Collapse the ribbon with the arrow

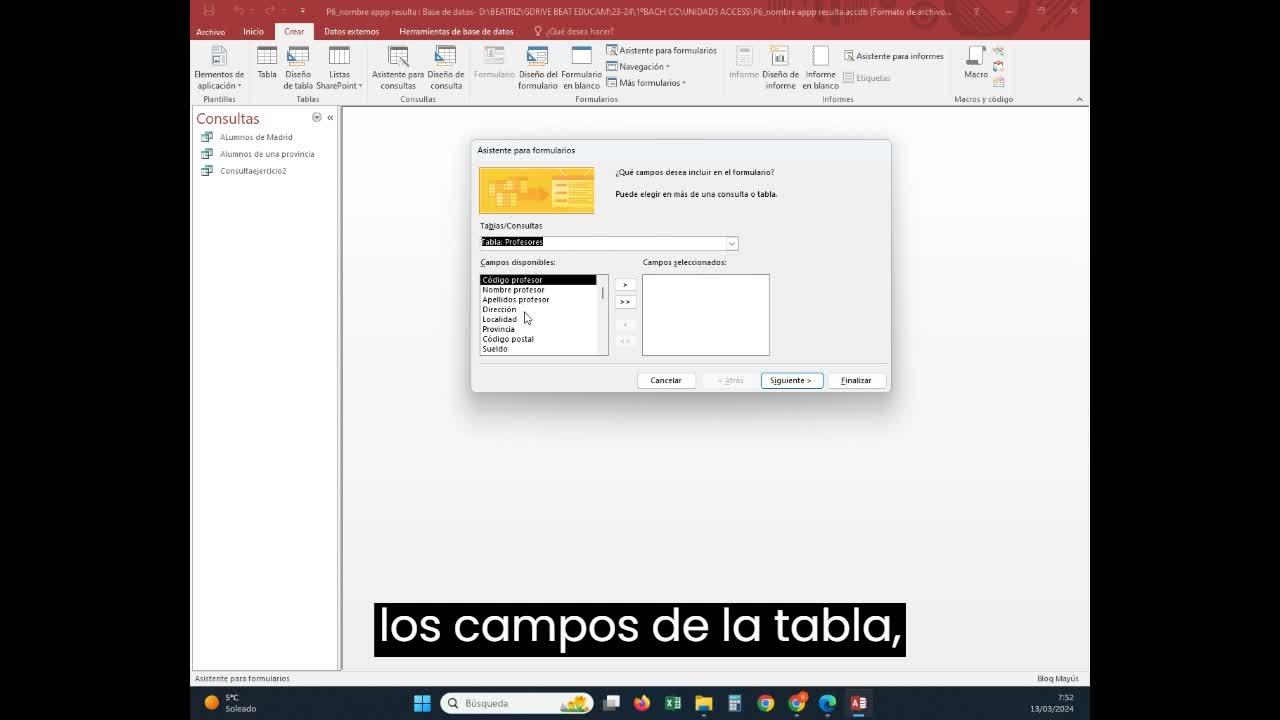point(1079,99)
